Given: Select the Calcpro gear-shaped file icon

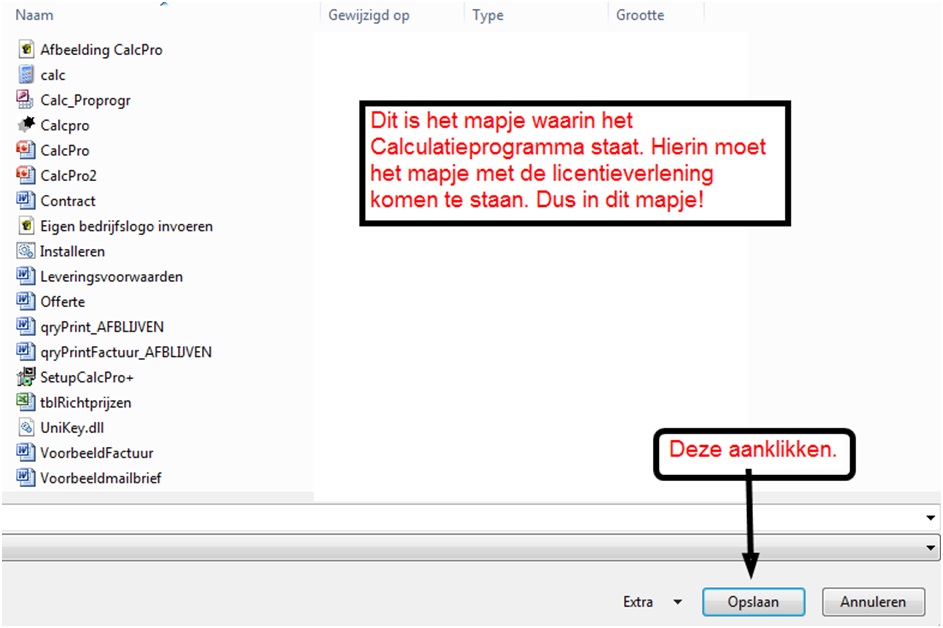Looking at the screenshot, I should [x=26, y=125].
